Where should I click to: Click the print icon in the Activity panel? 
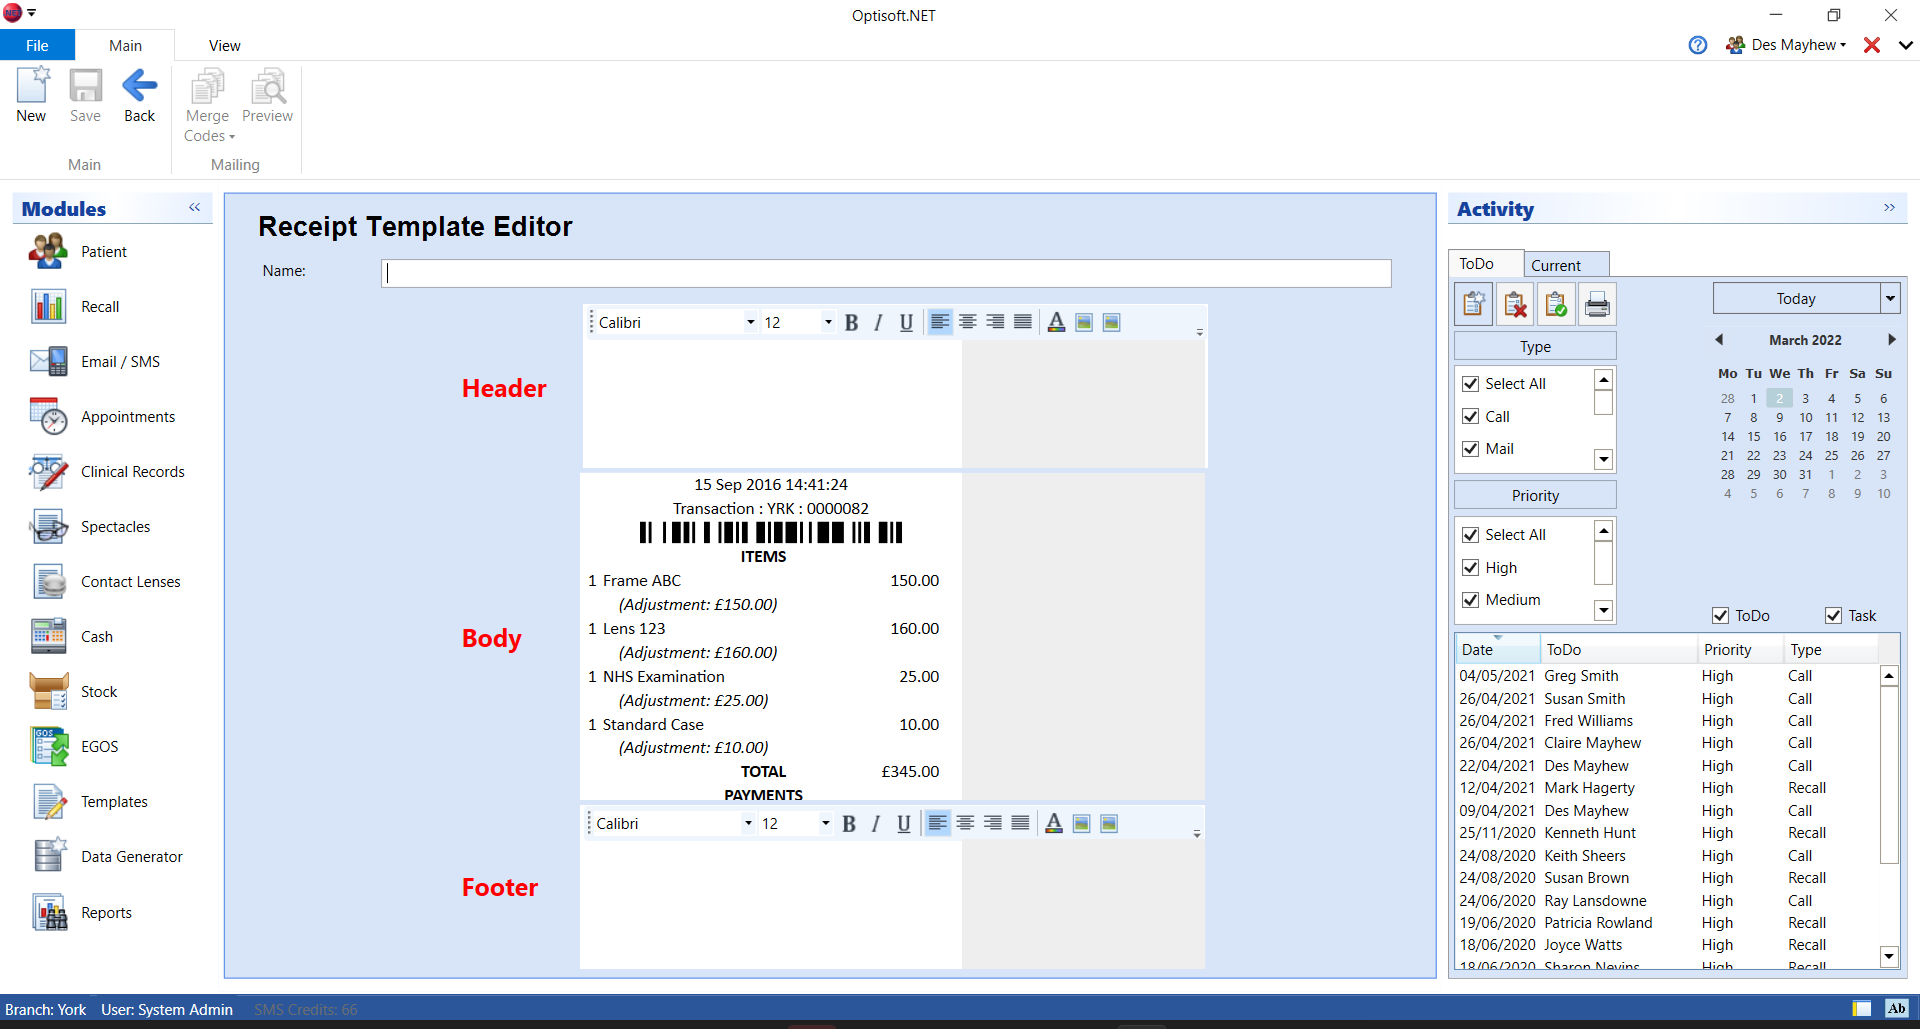(1597, 304)
